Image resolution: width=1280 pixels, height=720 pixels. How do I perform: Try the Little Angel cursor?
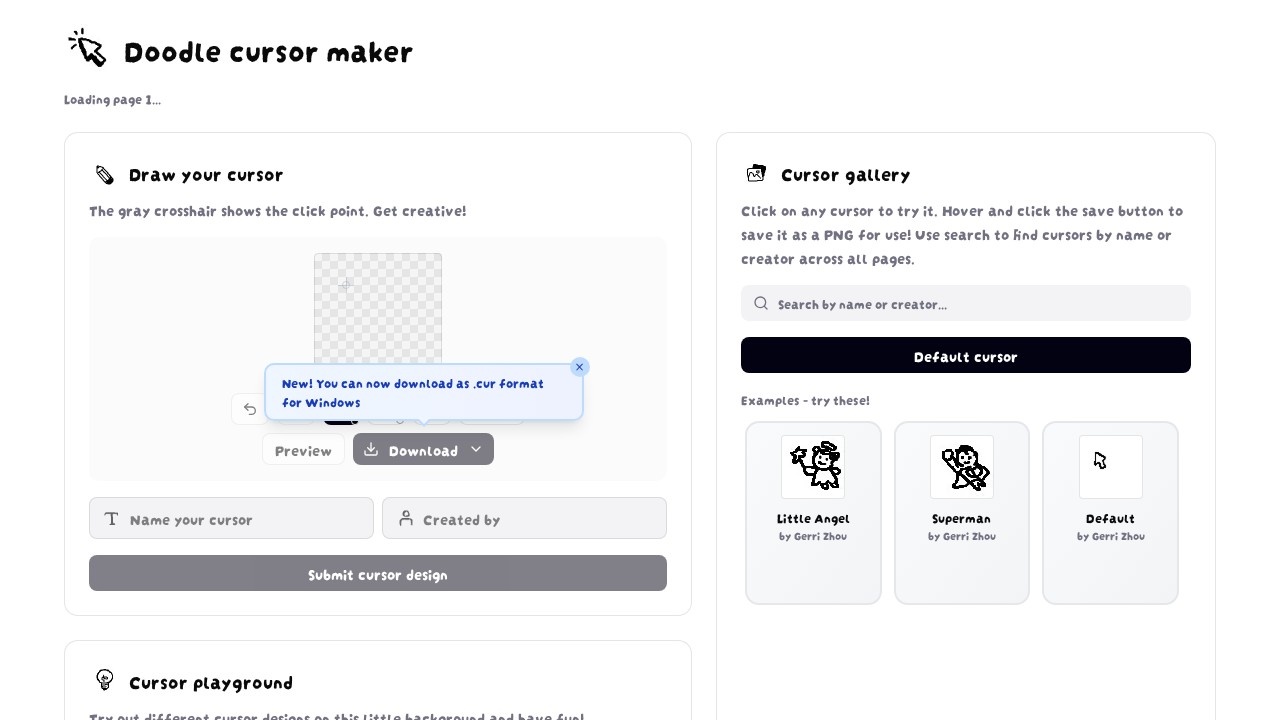[x=813, y=512]
